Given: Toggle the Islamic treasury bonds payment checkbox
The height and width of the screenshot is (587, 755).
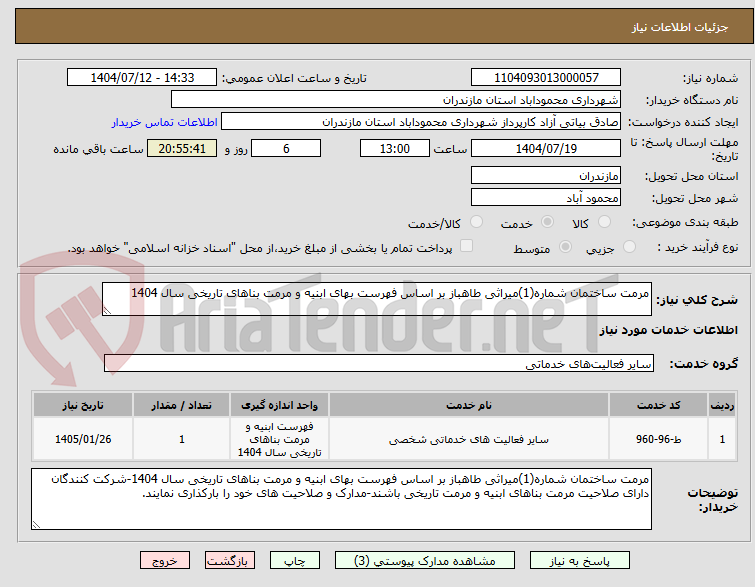Looking at the screenshot, I should (x=466, y=246).
